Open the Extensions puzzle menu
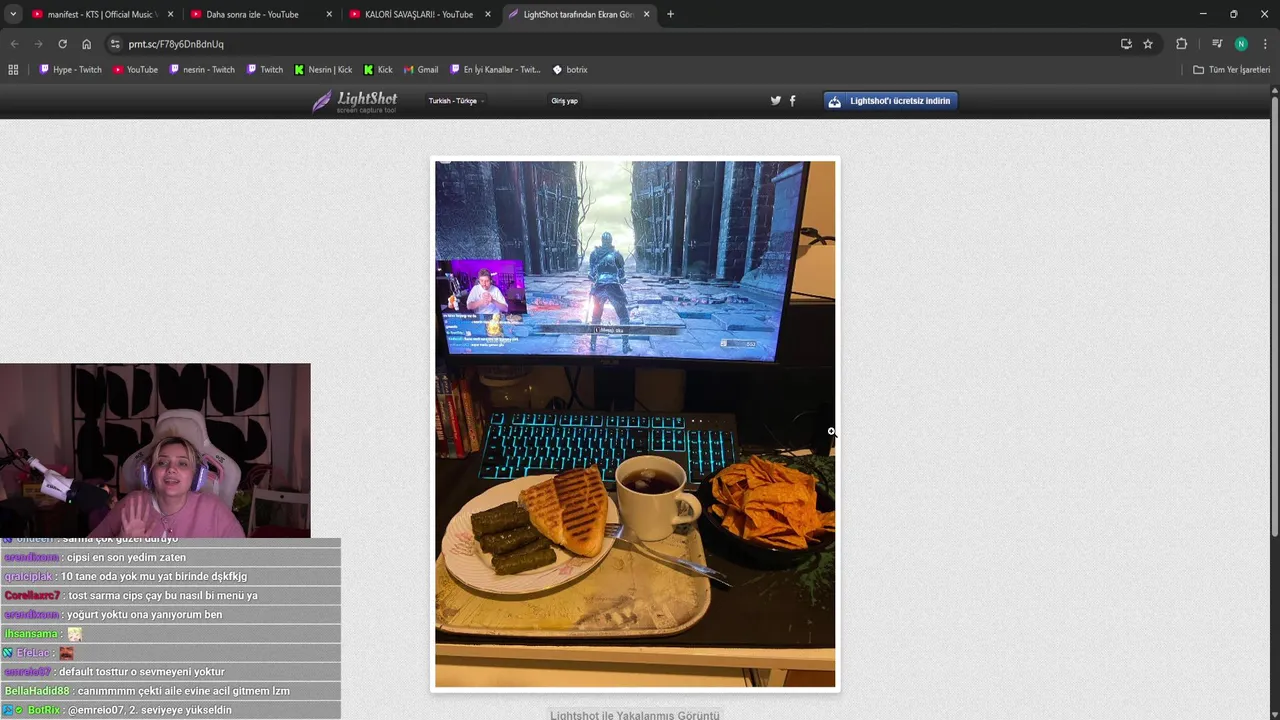The image size is (1280, 720). click(x=1181, y=44)
